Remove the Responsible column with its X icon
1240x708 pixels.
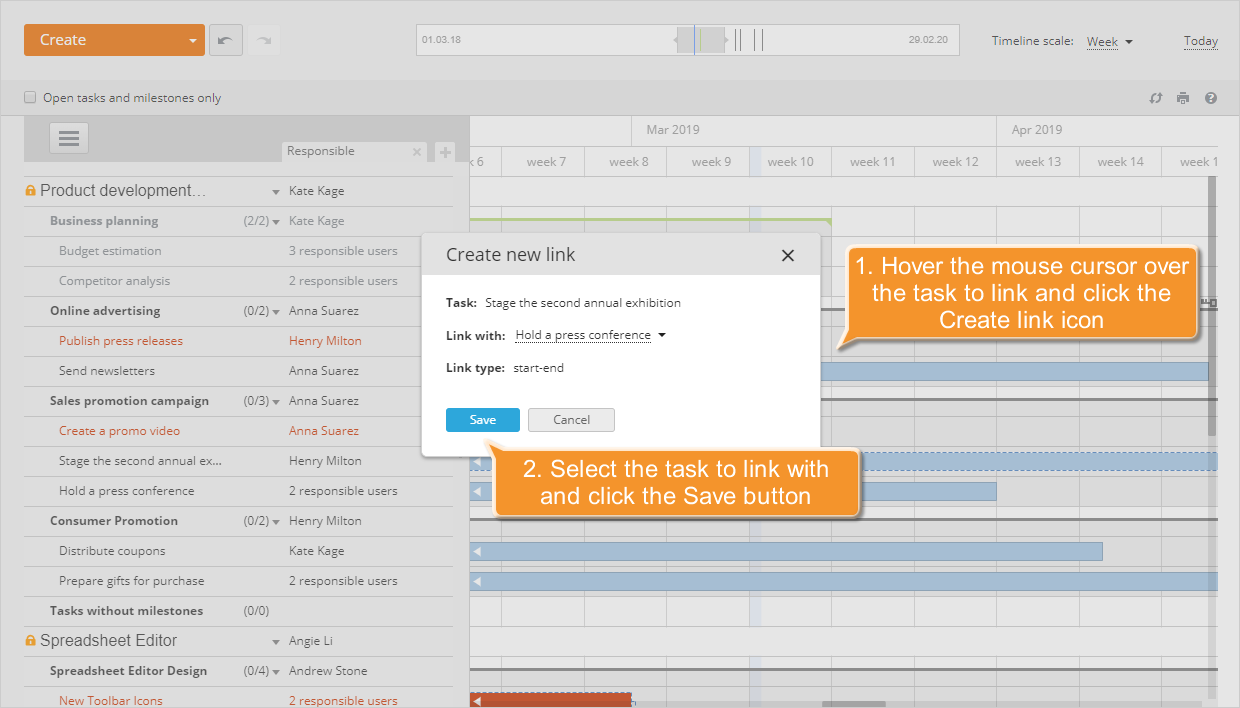pyautogui.click(x=417, y=151)
